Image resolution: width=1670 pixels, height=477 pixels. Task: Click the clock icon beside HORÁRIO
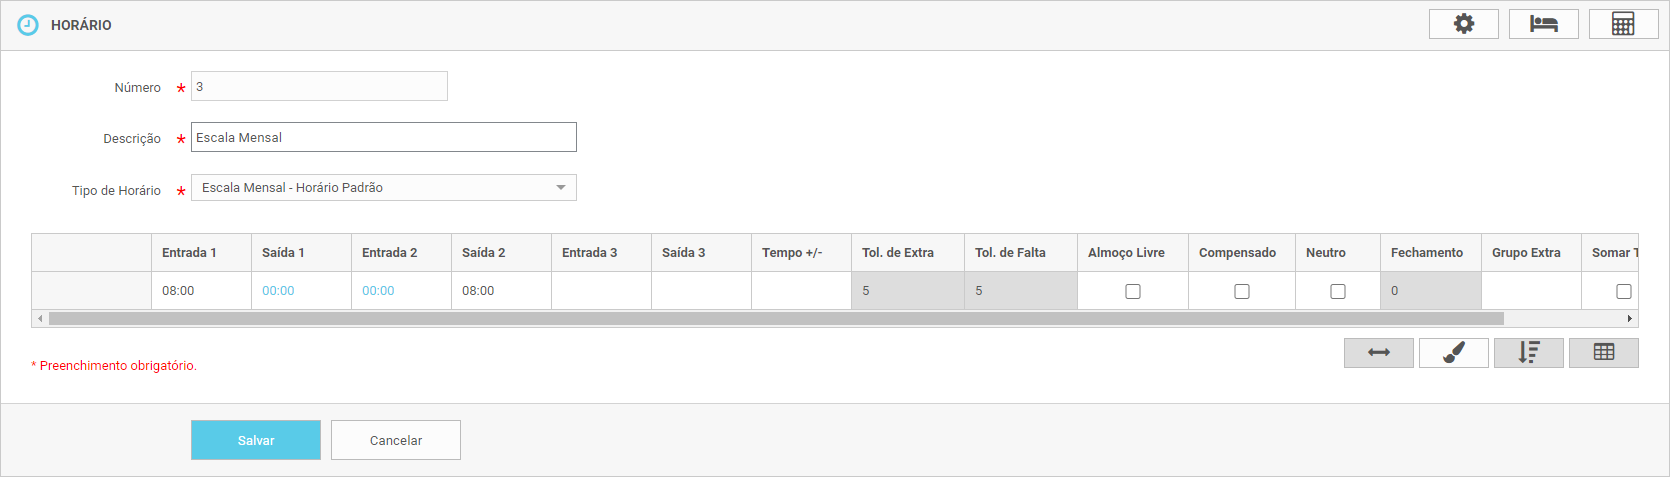tap(28, 25)
